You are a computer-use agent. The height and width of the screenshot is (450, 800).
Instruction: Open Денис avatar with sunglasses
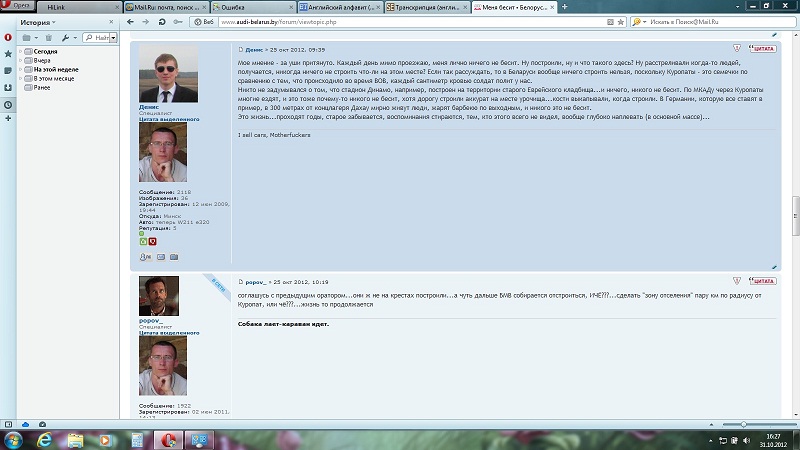click(168, 74)
